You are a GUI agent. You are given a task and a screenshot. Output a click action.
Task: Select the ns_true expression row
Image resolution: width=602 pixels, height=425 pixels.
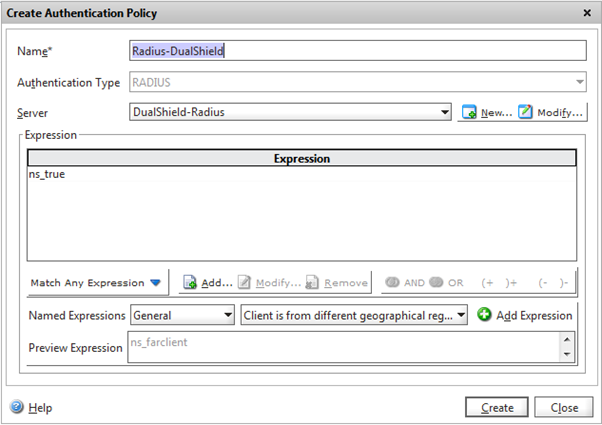click(300, 174)
